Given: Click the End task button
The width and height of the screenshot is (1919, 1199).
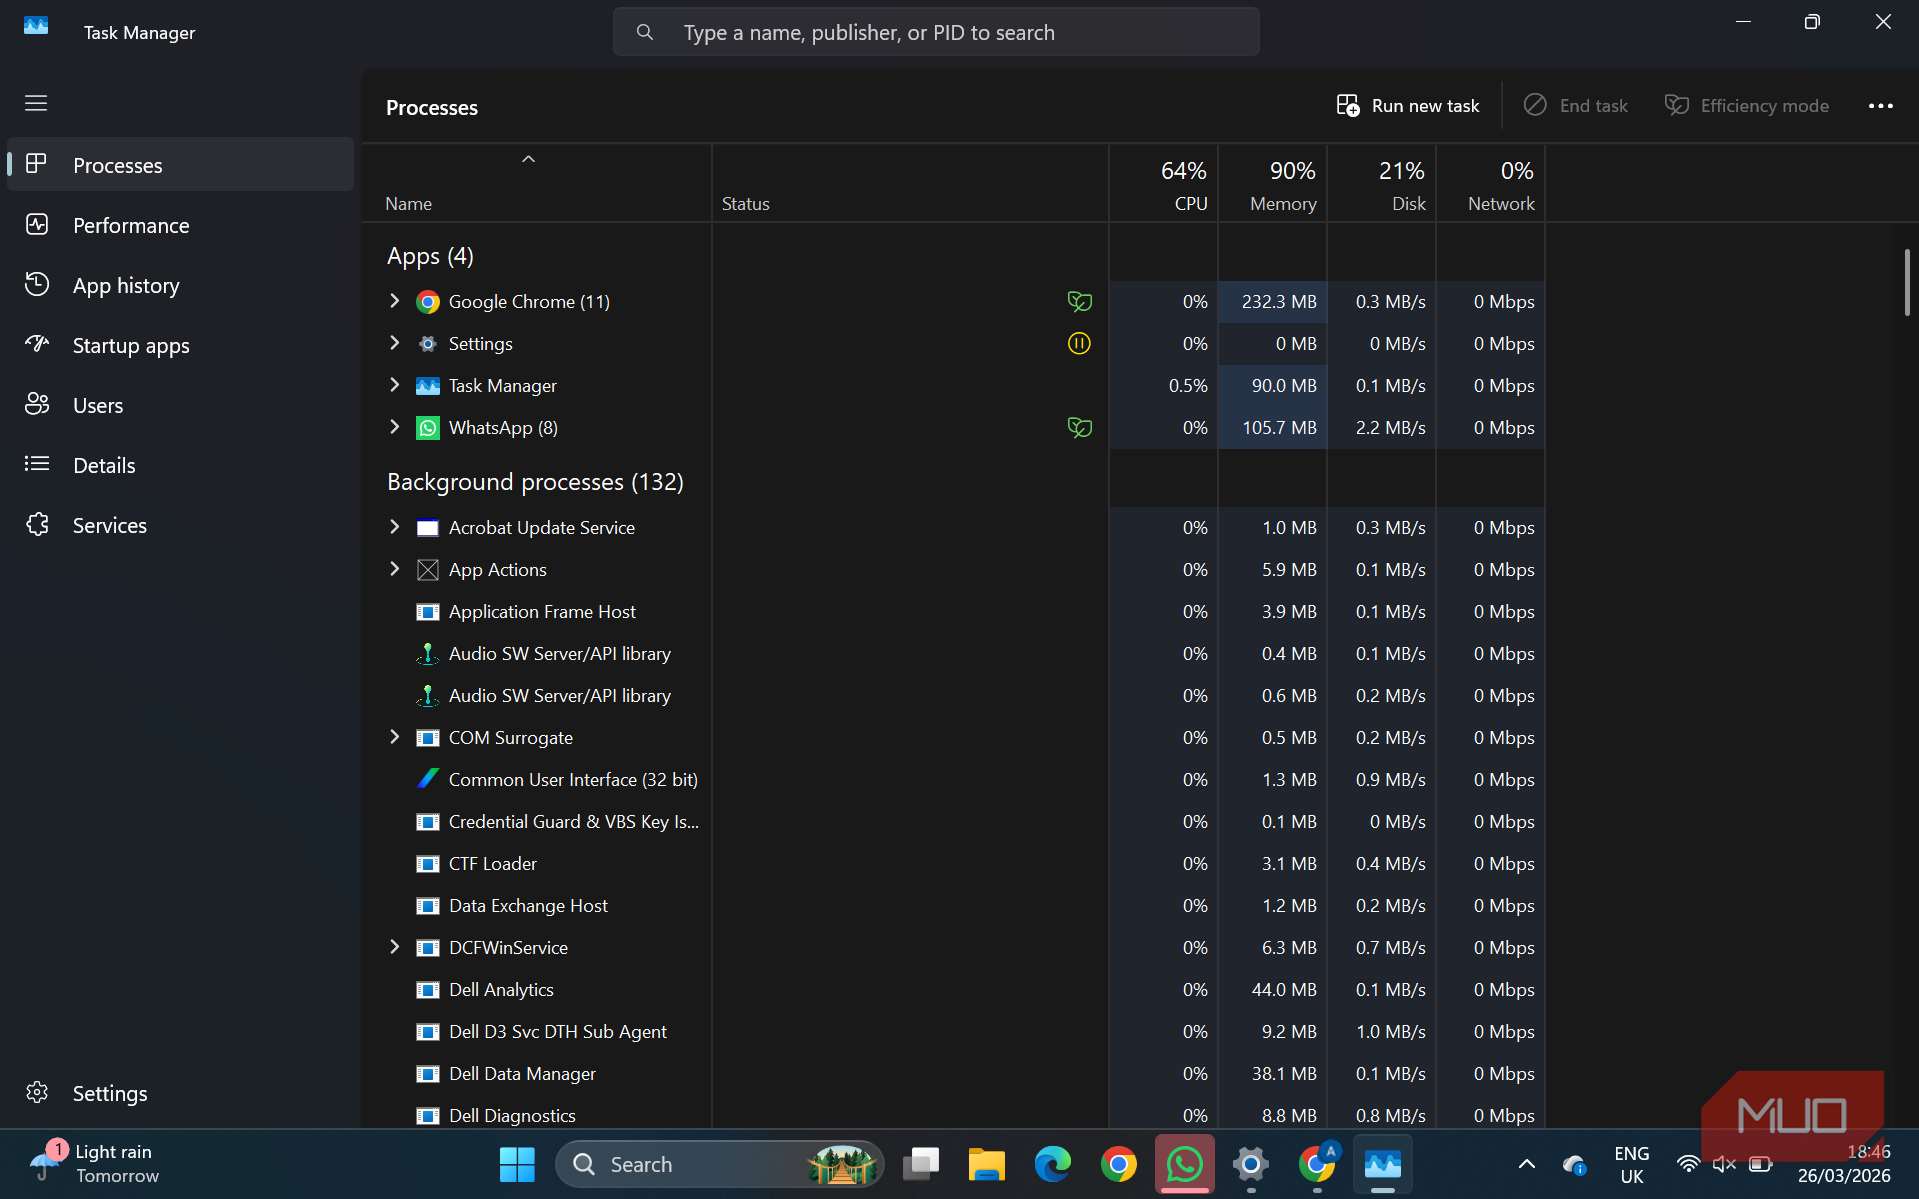Looking at the screenshot, I should (x=1575, y=106).
